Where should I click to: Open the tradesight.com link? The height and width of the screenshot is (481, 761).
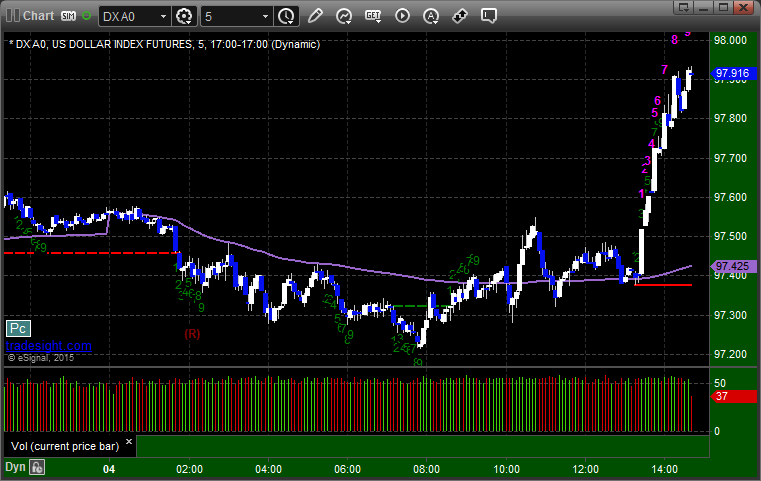point(49,346)
